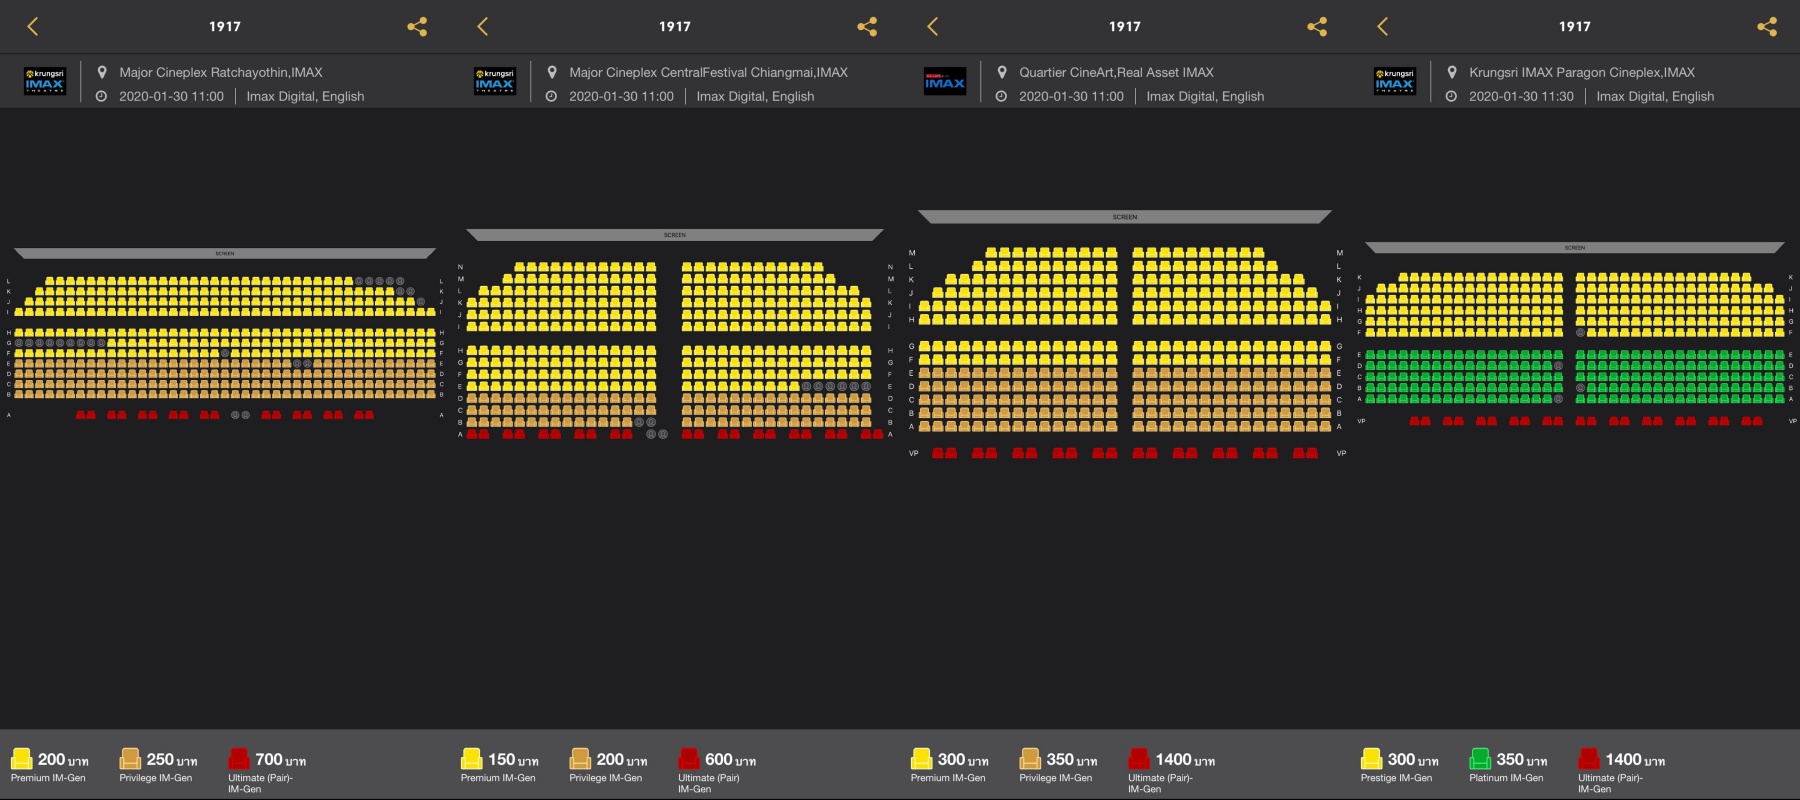The image size is (1800, 800).
Task: Go back from the Krungsri IMAX Paragon screen
Action: click(1382, 27)
